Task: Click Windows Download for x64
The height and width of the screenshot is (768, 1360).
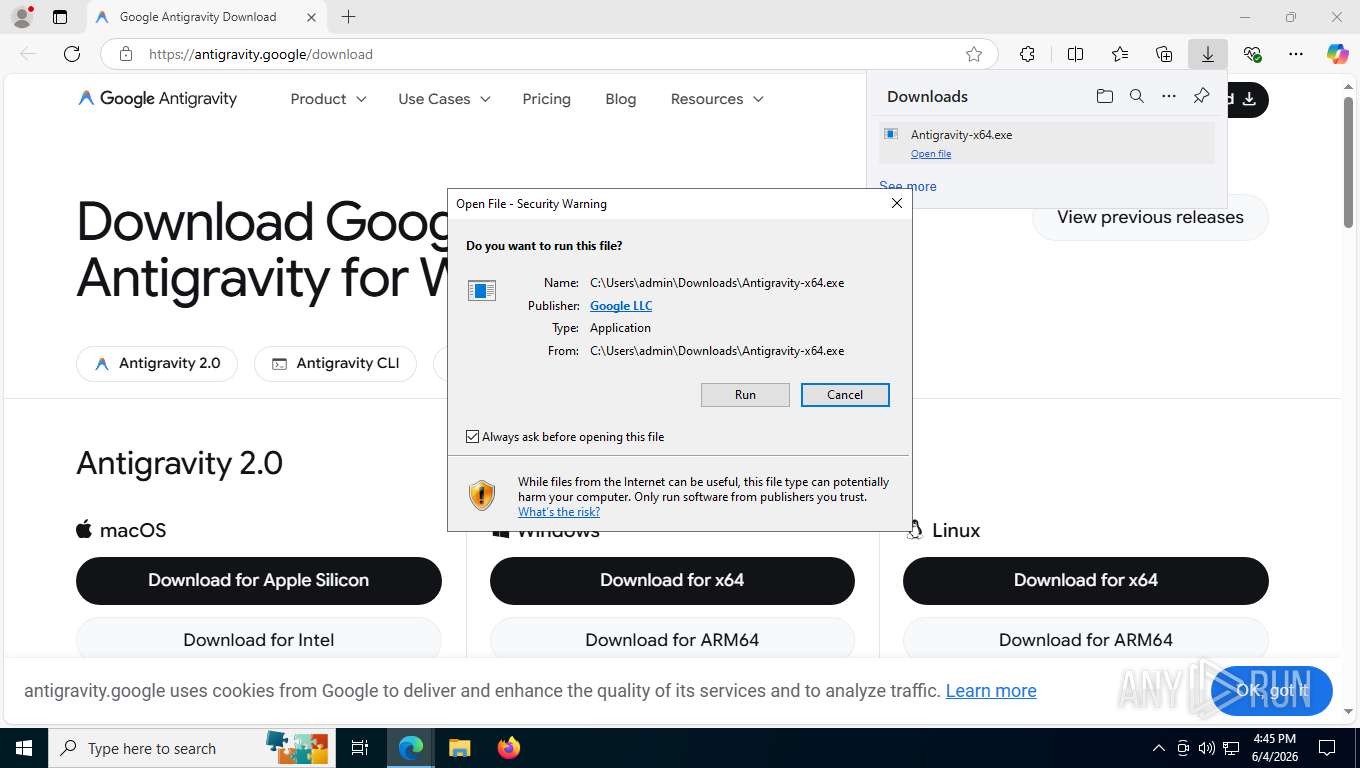Action: (672, 580)
